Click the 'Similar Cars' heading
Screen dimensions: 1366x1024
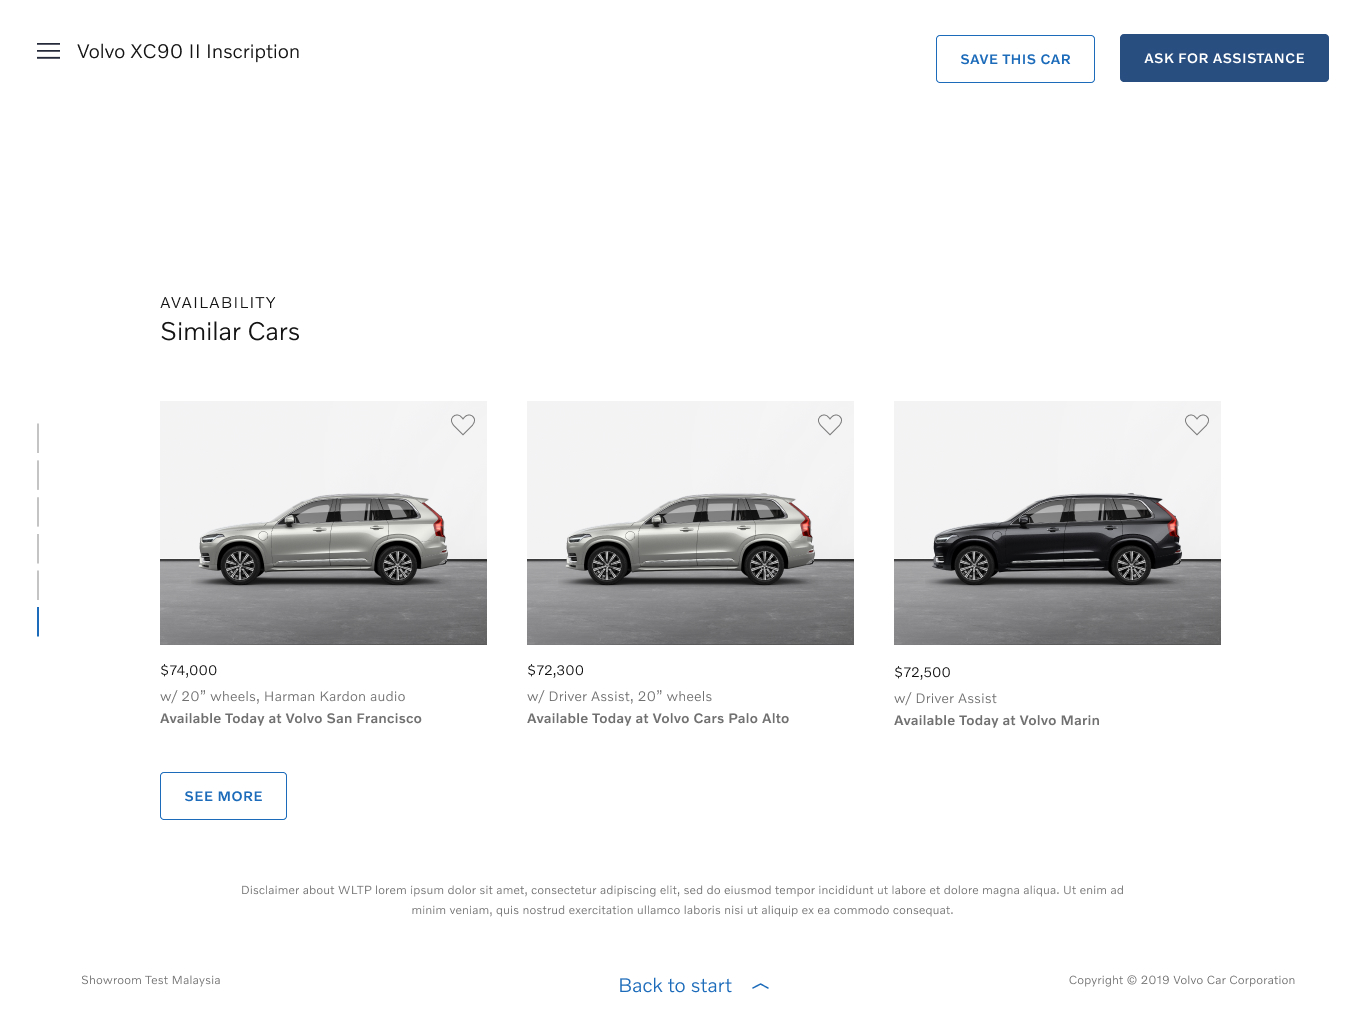pos(230,332)
